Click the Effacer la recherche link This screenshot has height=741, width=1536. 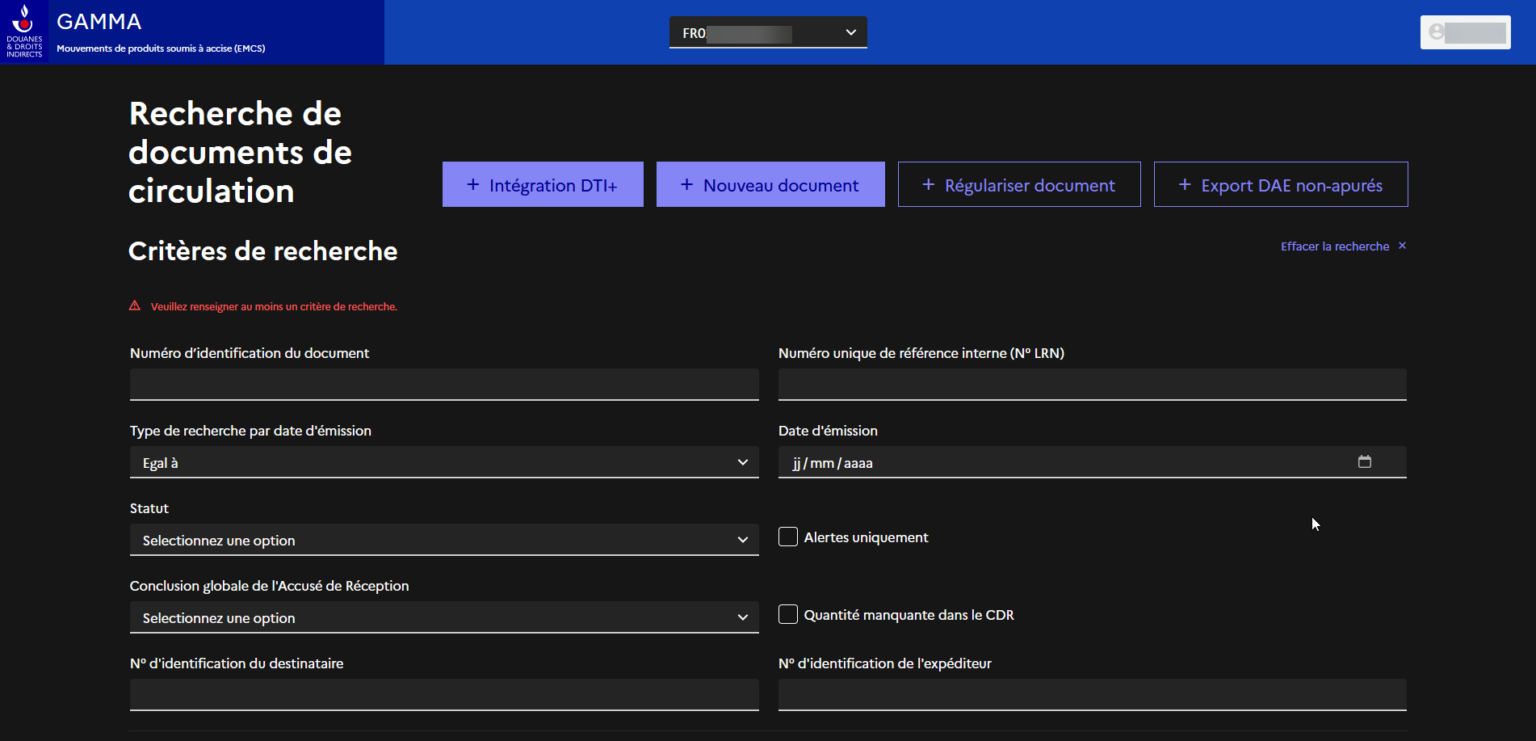pos(1334,246)
